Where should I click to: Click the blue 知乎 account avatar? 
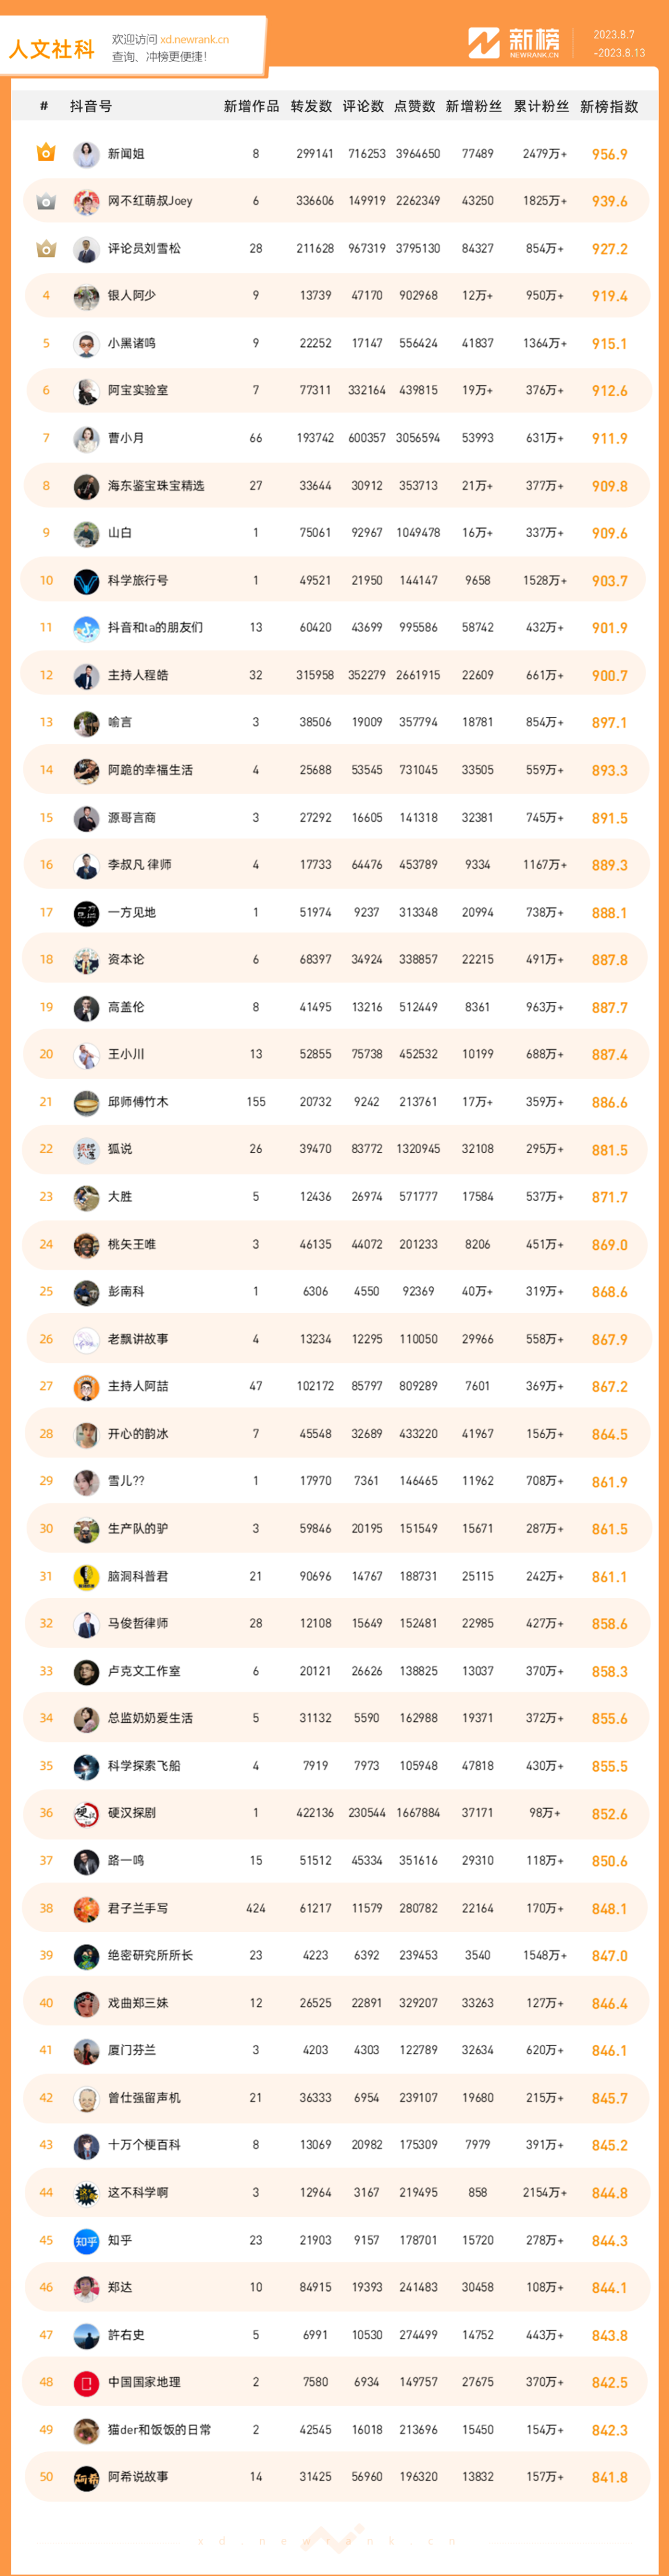(86, 2241)
